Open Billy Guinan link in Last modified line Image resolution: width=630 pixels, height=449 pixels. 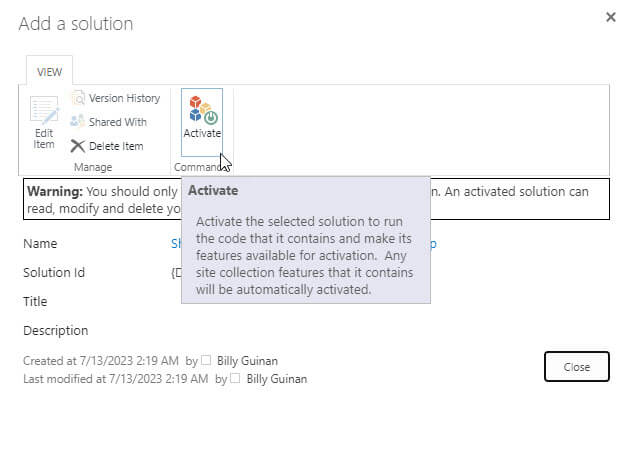pyautogui.click(x=276, y=379)
